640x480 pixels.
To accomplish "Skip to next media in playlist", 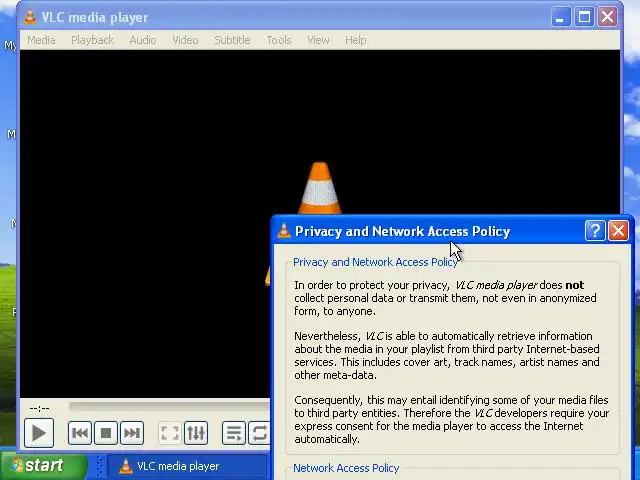I will pyautogui.click(x=131, y=433).
